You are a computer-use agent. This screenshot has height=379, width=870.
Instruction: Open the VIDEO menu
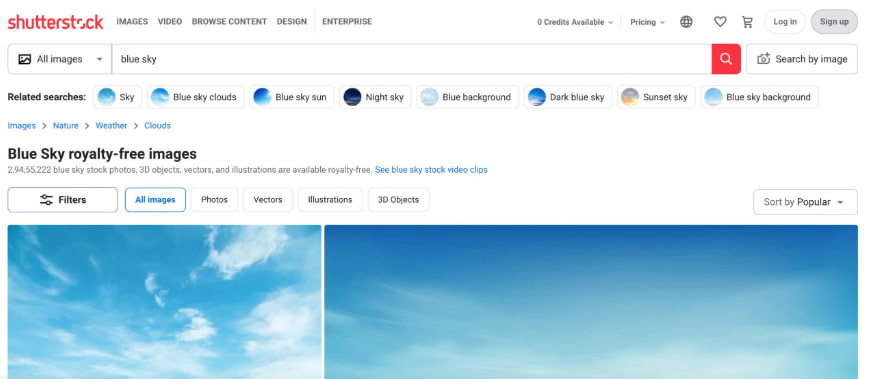(x=170, y=22)
